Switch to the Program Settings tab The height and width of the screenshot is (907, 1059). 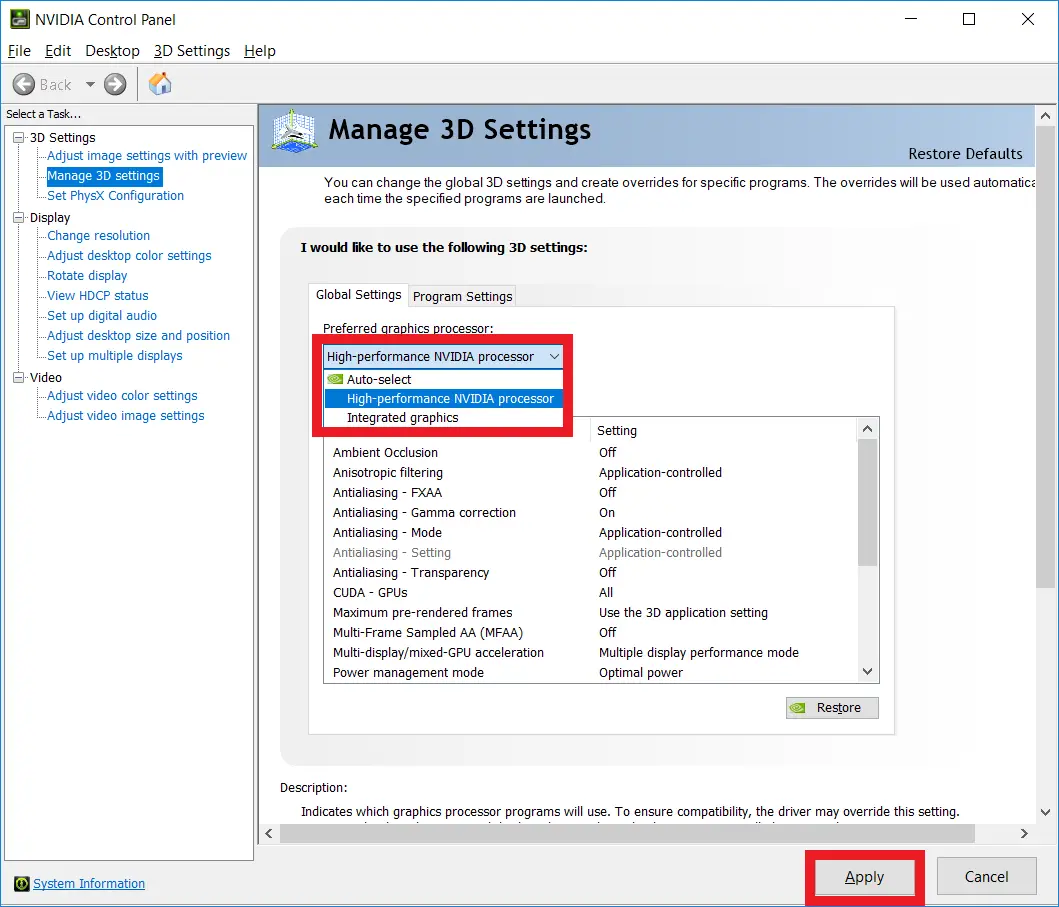(462, 295)
